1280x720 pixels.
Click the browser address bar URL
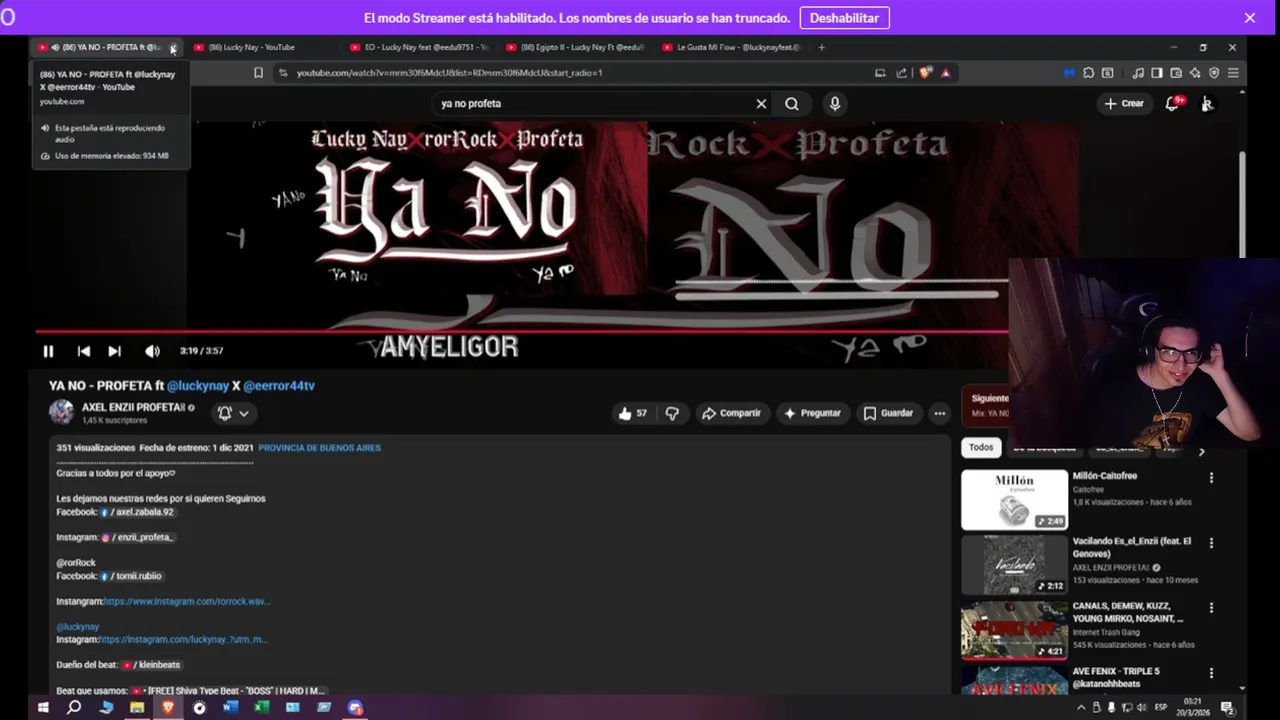(449, 73)
